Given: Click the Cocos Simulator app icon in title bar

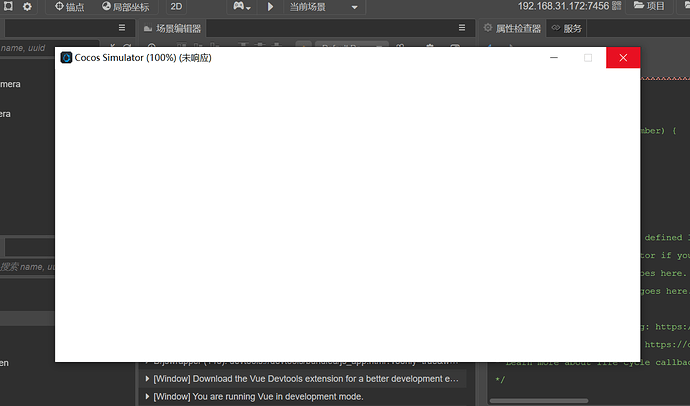Looking at the screenshot, I should (x=66, y=58).
